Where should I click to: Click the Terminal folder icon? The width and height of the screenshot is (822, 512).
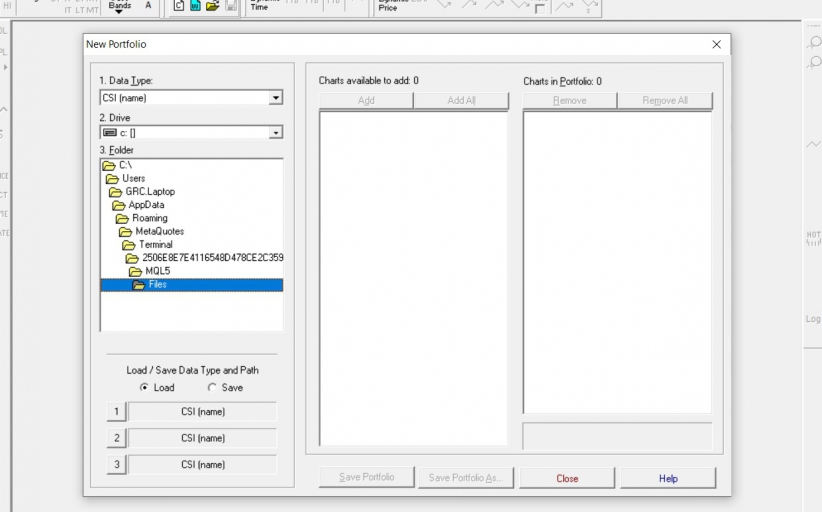tap(129, 245)
